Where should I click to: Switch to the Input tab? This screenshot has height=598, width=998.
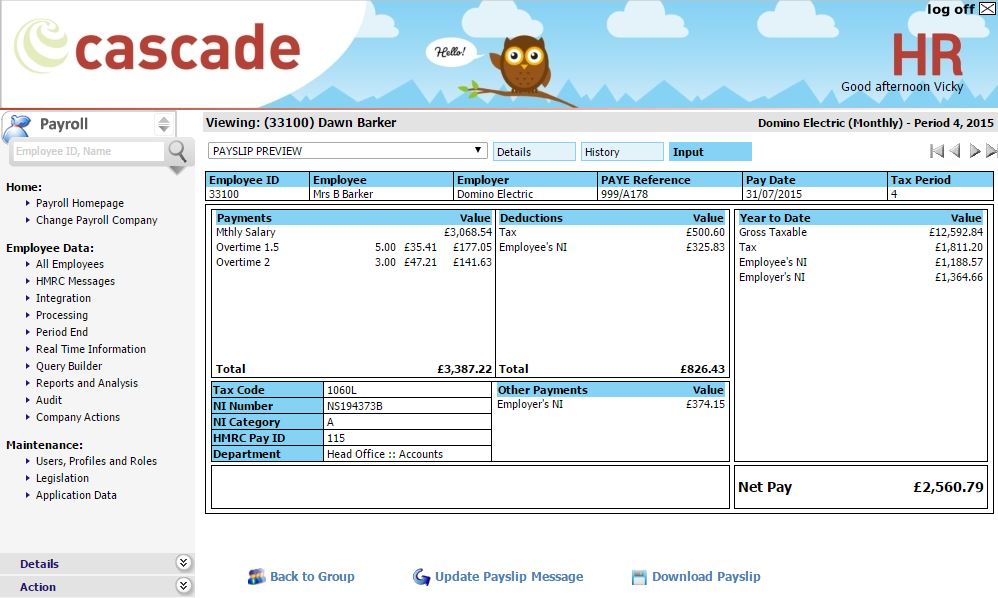coord(710,151)
